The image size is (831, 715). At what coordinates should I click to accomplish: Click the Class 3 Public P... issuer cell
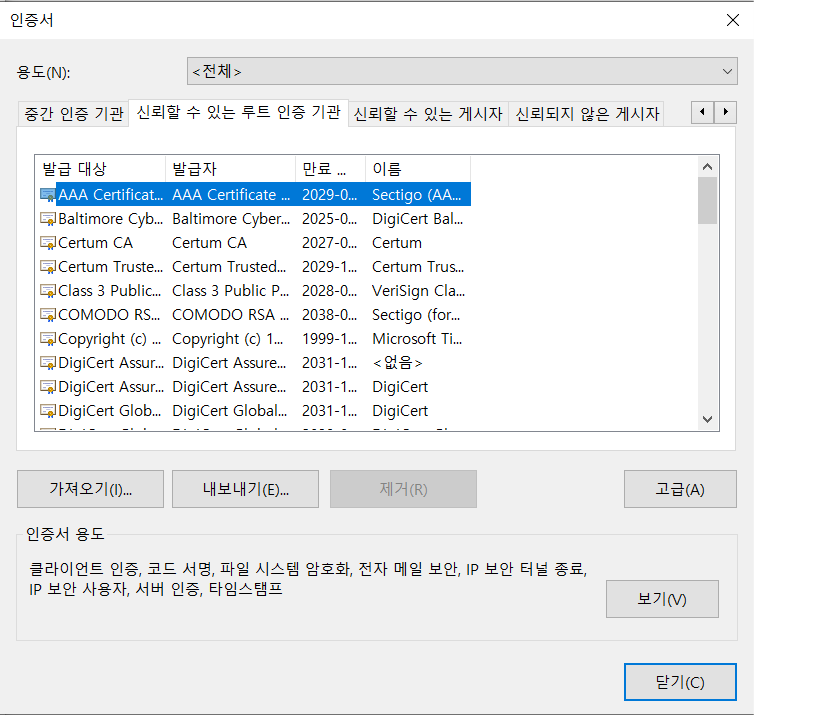click(231, 291)
